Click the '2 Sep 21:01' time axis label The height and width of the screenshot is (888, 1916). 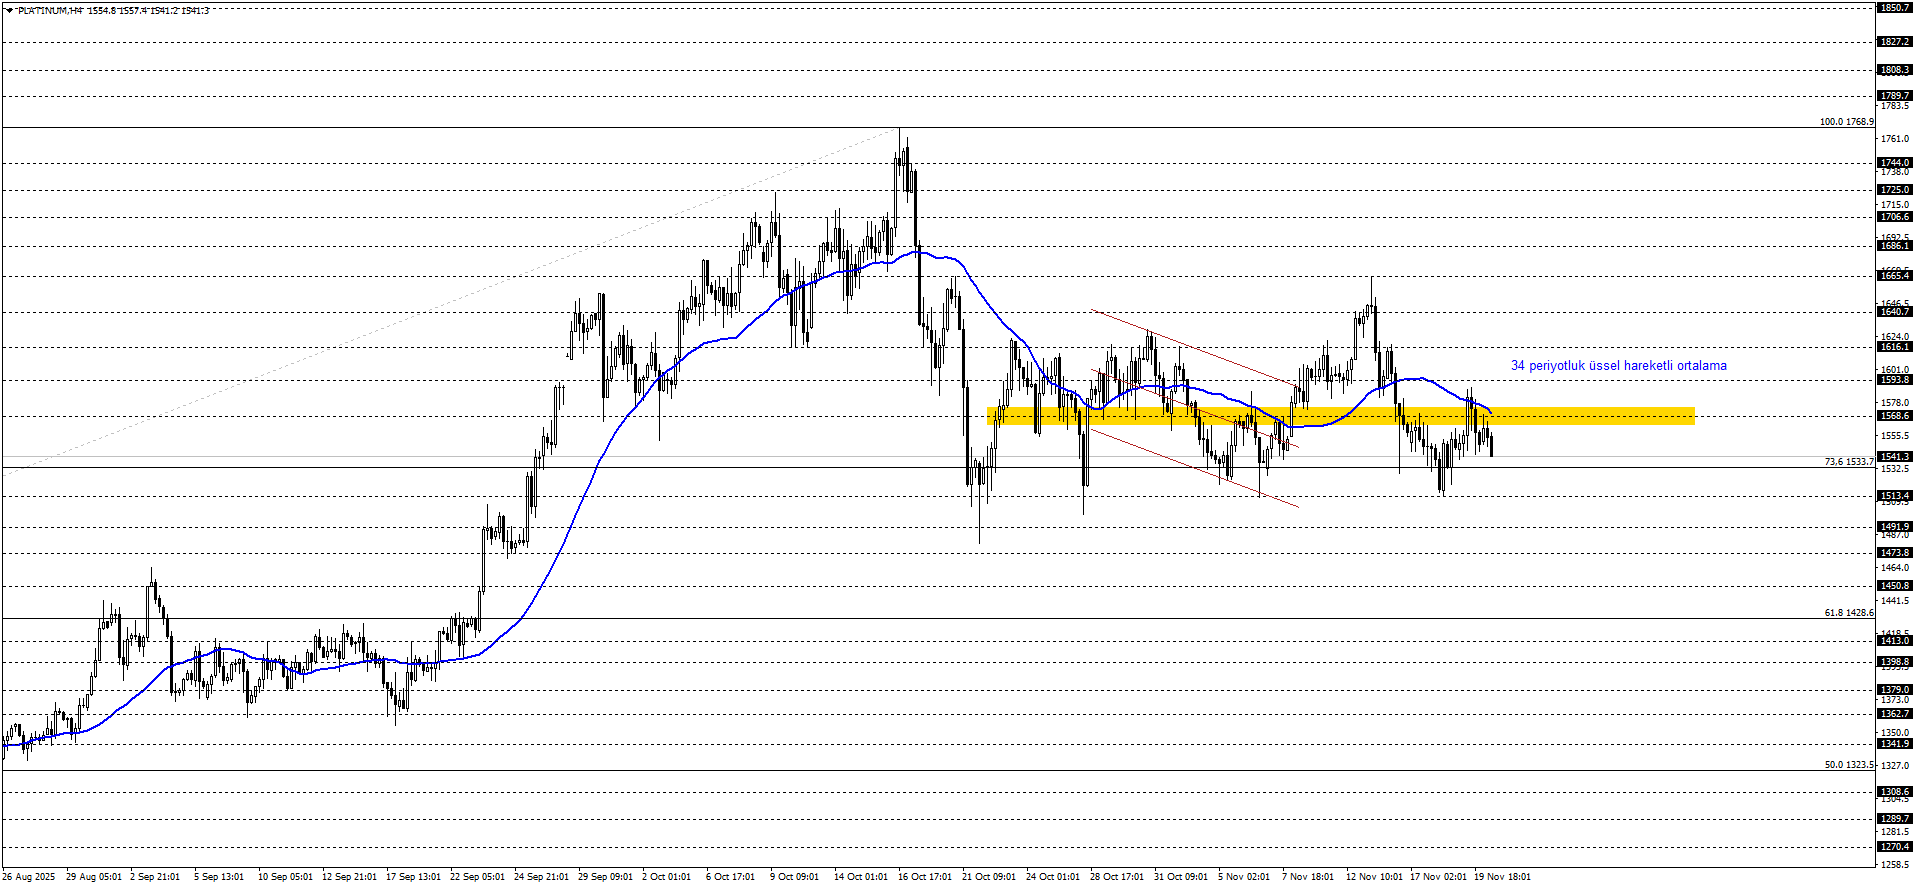(x=155, y=877)
